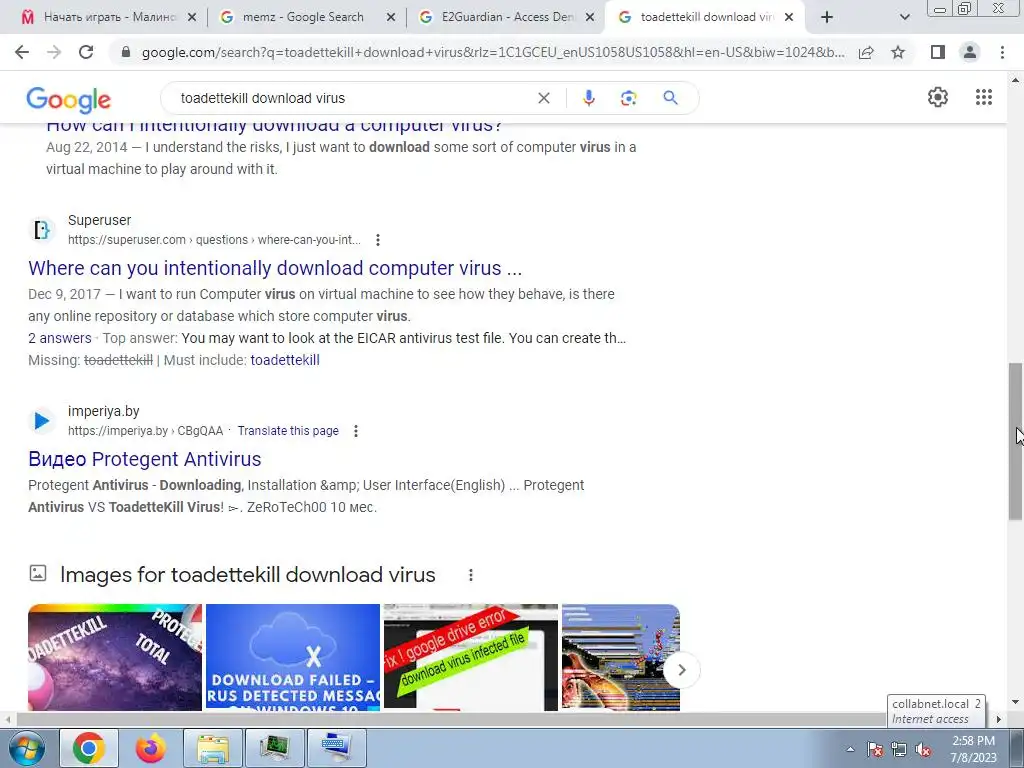The image size is (1024, 768).
Task: Open 'Download Failed' blue image thumbnail
Action: 293,657
